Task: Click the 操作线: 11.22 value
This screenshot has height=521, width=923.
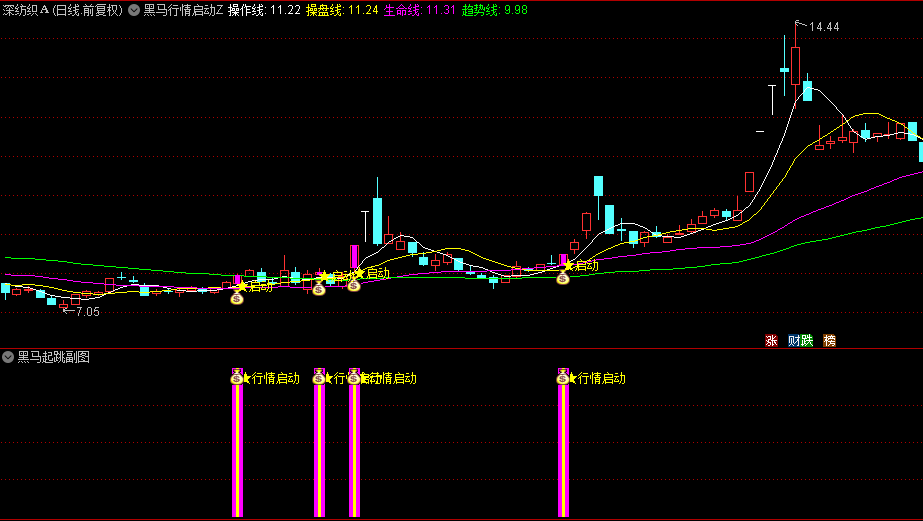Action: click(x=264, y=10)
